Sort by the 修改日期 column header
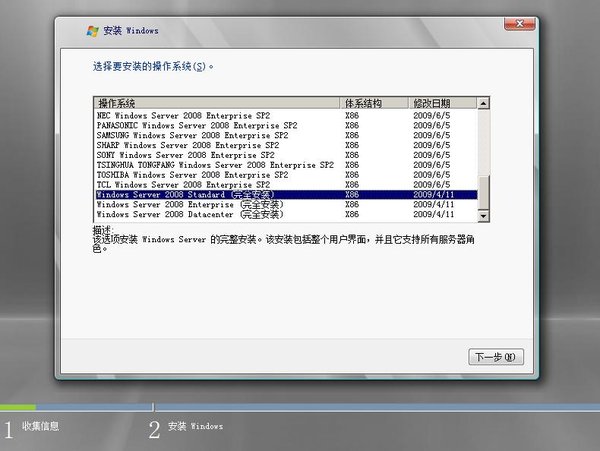This screenshot has height=451, width=600. pyautogui.click(x=443, y=103)
